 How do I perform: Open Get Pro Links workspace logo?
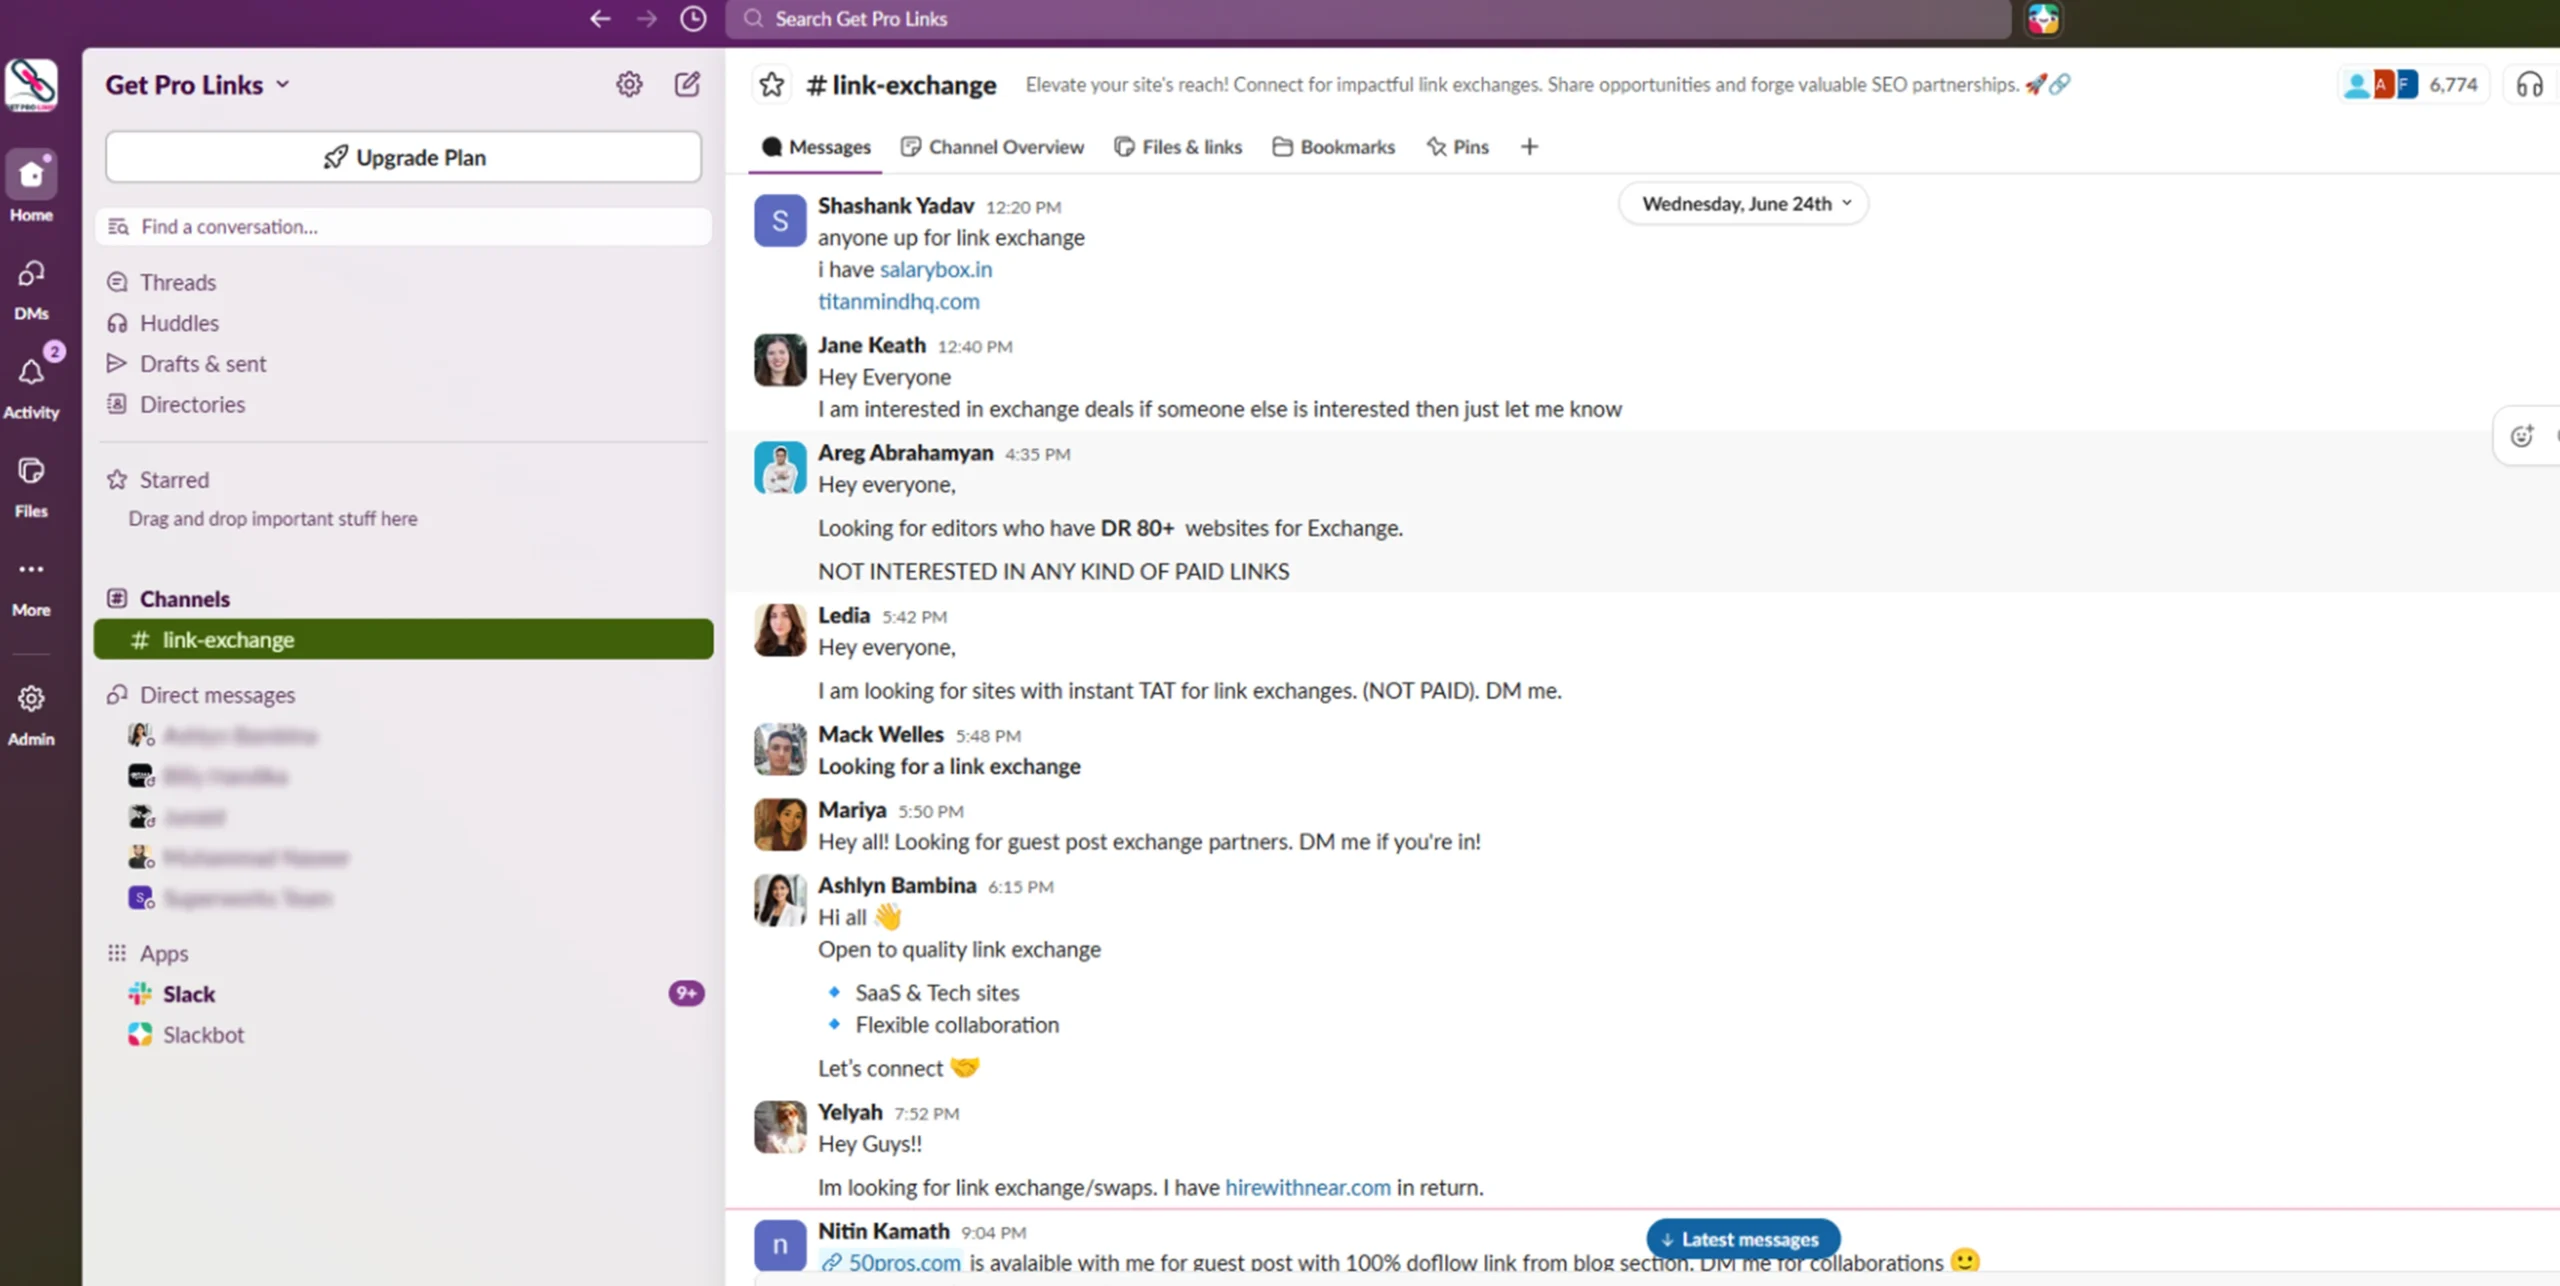click(x=31, y=85)
